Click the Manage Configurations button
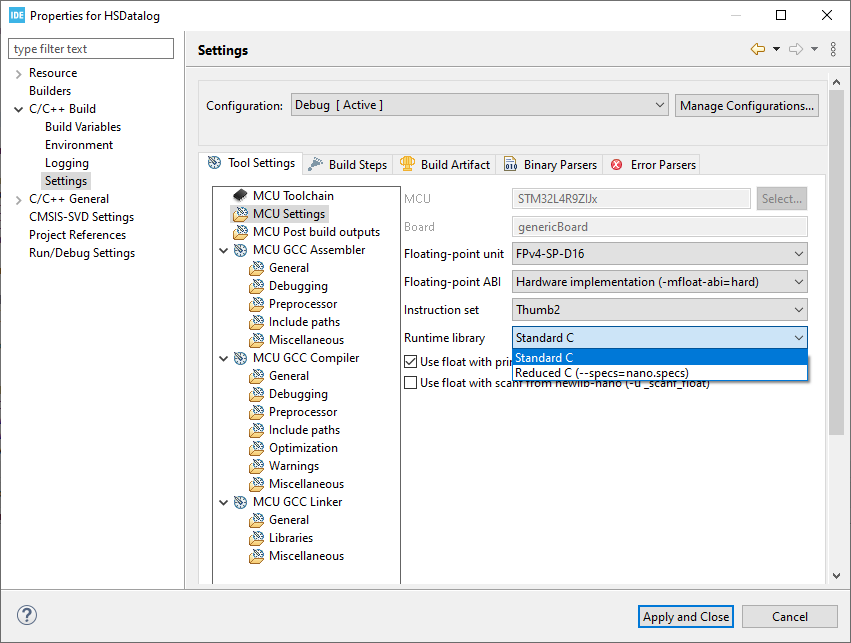 [747, 105]
